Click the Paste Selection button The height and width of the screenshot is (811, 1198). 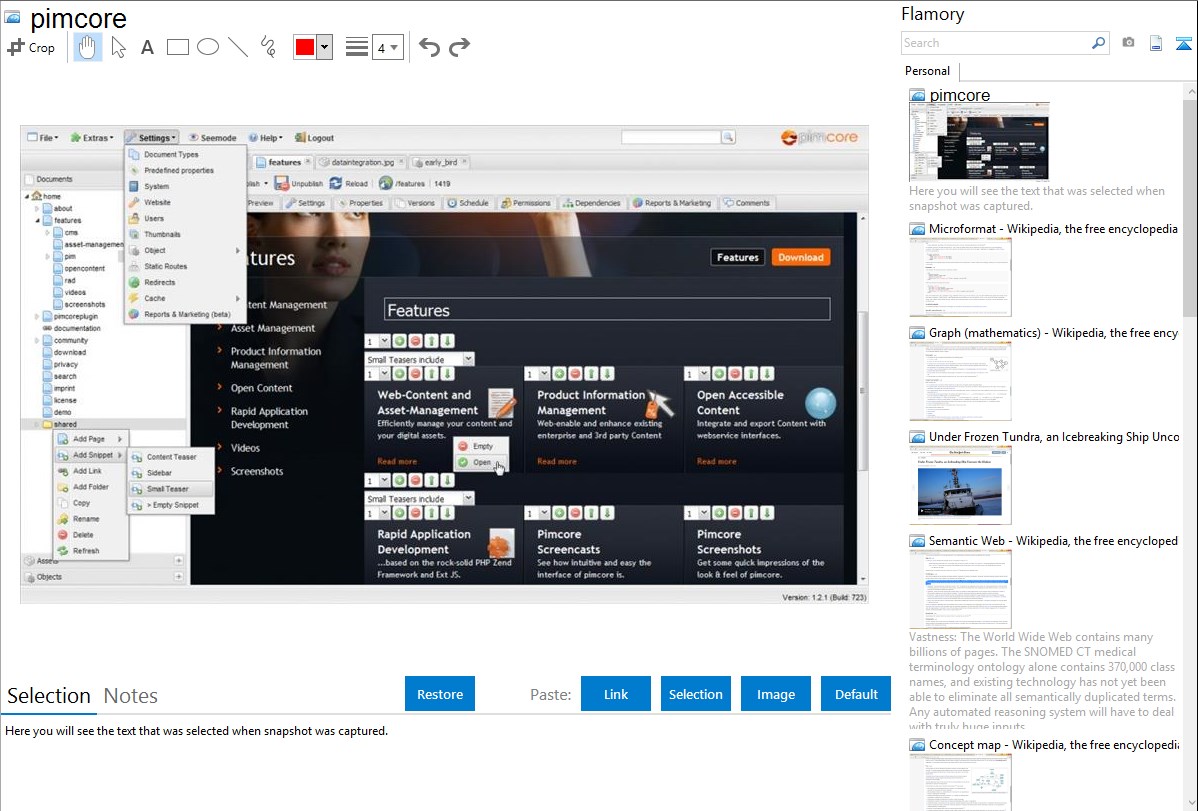click(x=695, y=693)
